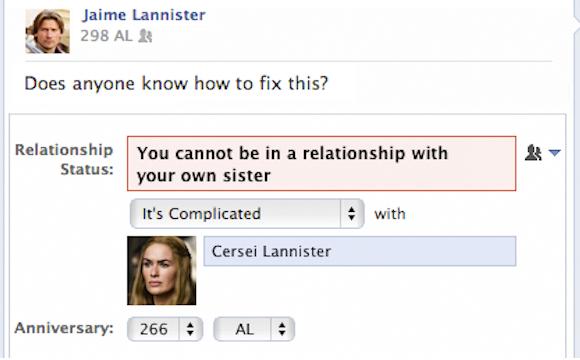Open the Jaime Lannister name link
The image size is (580, 360).
pyautogui.click(x=144, y=15)
